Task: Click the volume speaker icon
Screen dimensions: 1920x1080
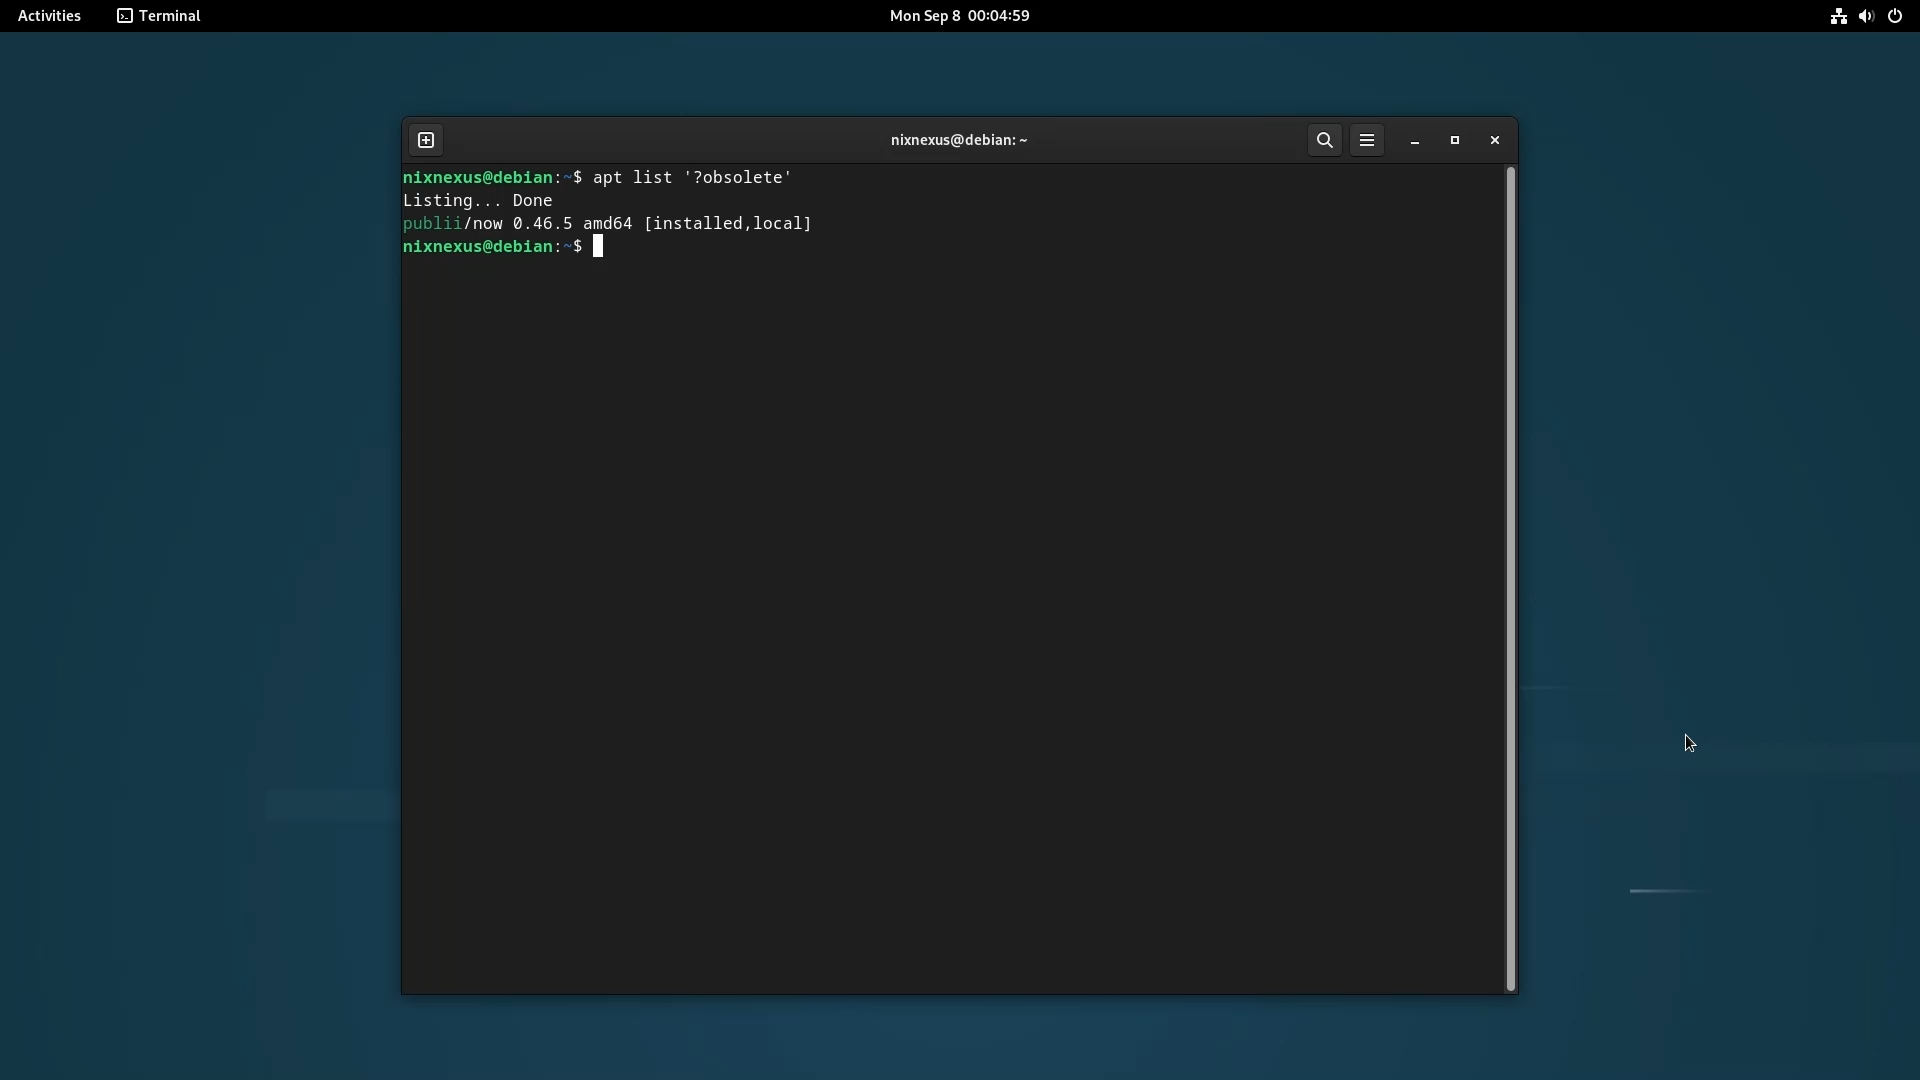Action: click(x=1866, y=16)
